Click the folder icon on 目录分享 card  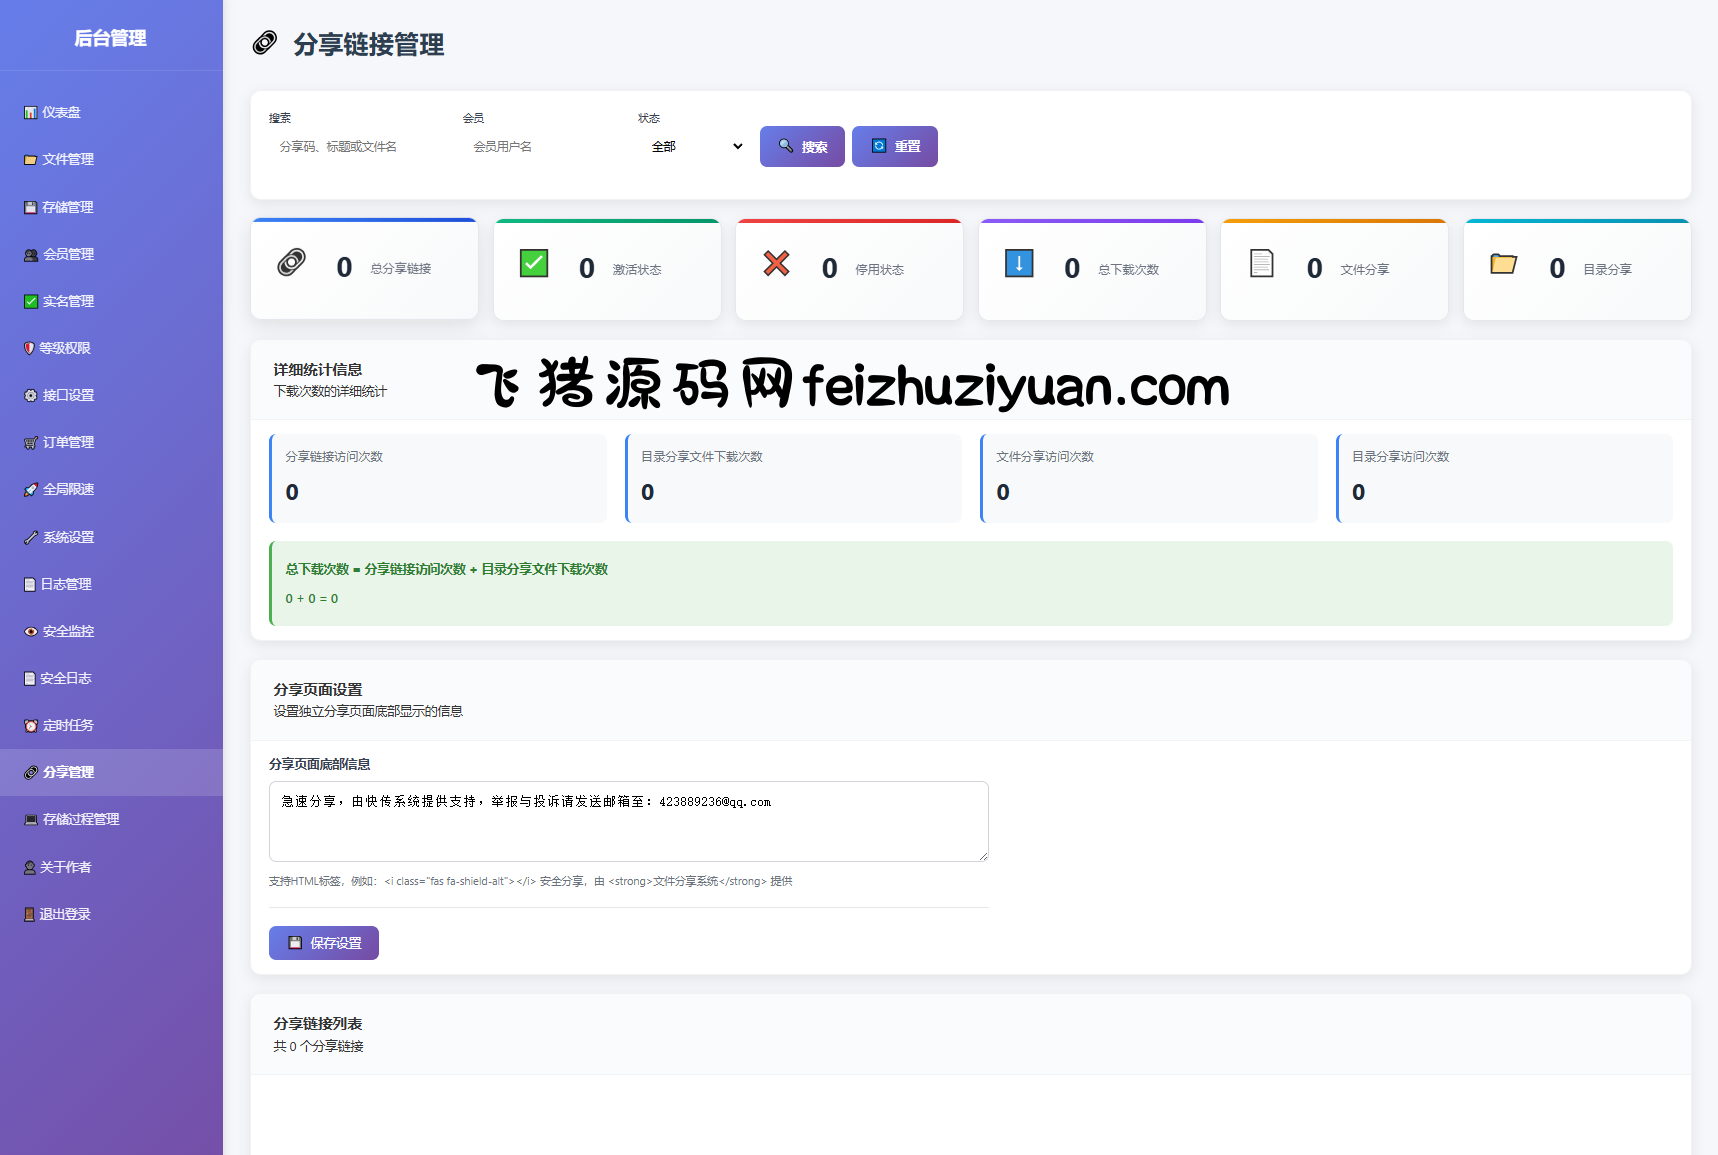point(1504,263)
